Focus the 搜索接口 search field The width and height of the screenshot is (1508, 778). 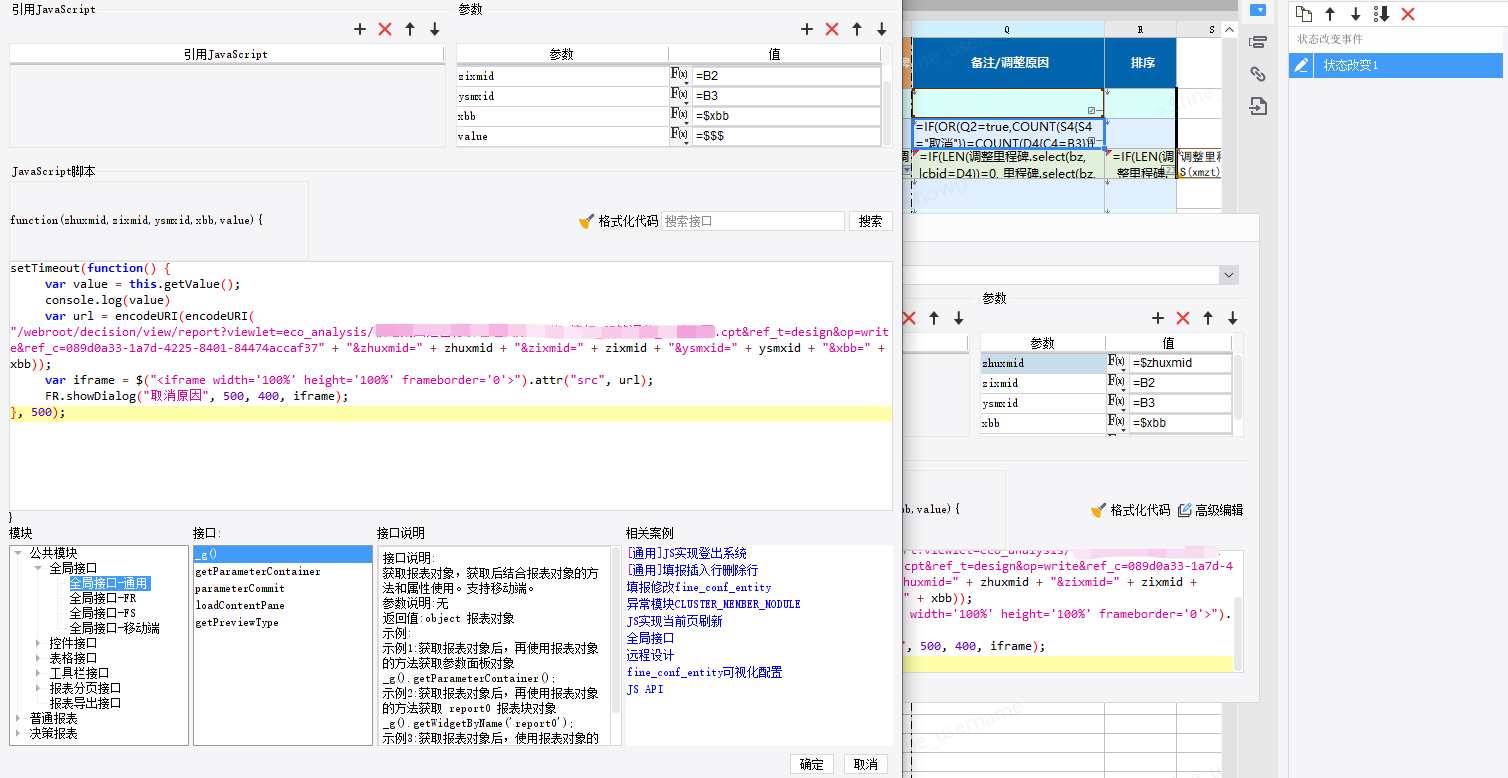tap(753, 221)
